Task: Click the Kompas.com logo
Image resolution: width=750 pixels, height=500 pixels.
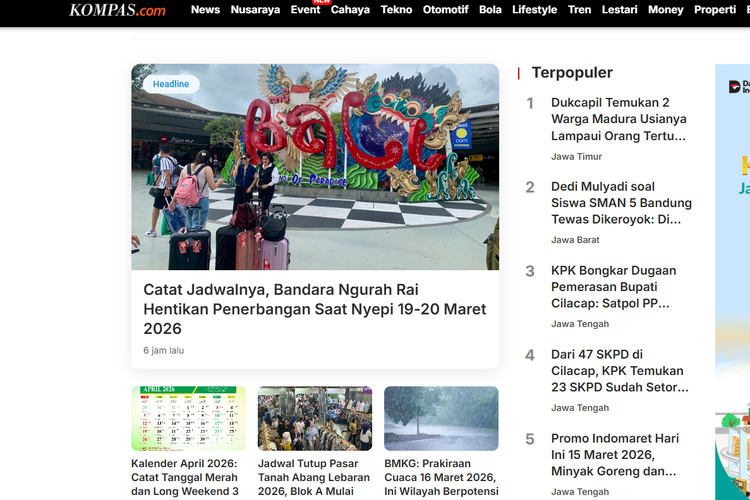Action: (x=117, y=10)
